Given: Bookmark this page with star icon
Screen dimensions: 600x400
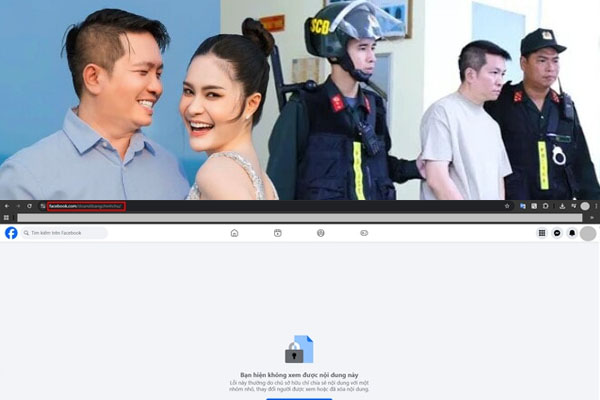Looking at the screenshot, I should [507, 206].
